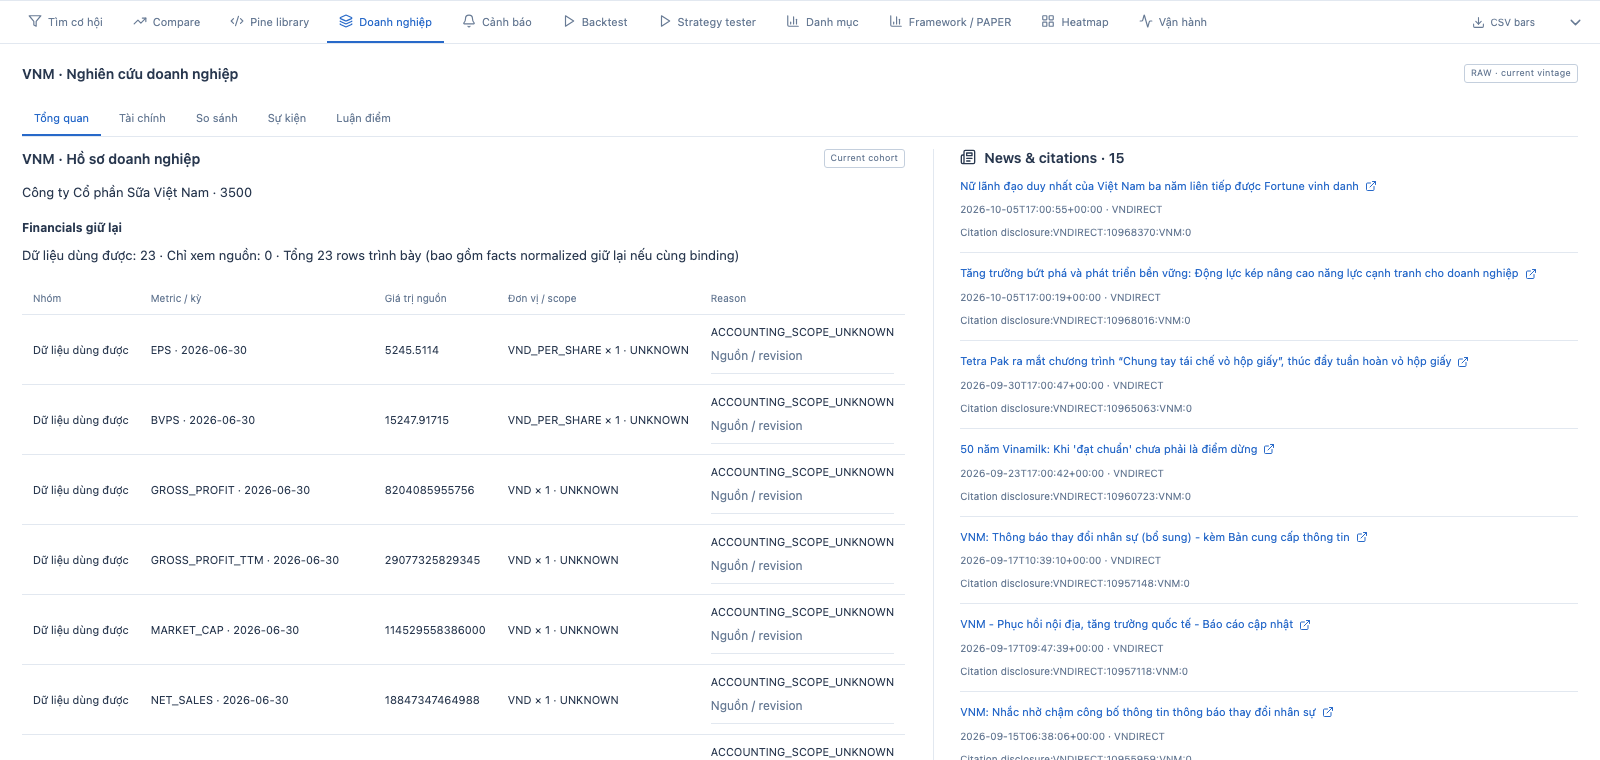This screenshot has height=760, width=1600.
Task: Click the RAW · current vintage badge
Action: coord(1521,73)
